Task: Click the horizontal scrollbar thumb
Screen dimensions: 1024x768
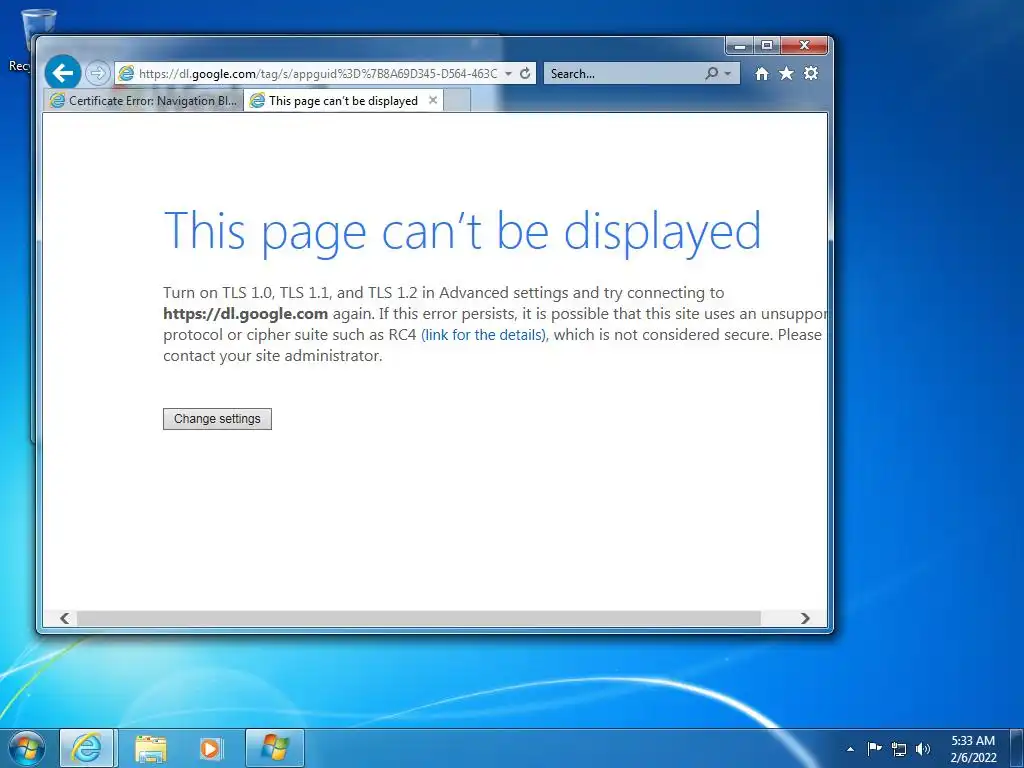Action: click(419, 618)
